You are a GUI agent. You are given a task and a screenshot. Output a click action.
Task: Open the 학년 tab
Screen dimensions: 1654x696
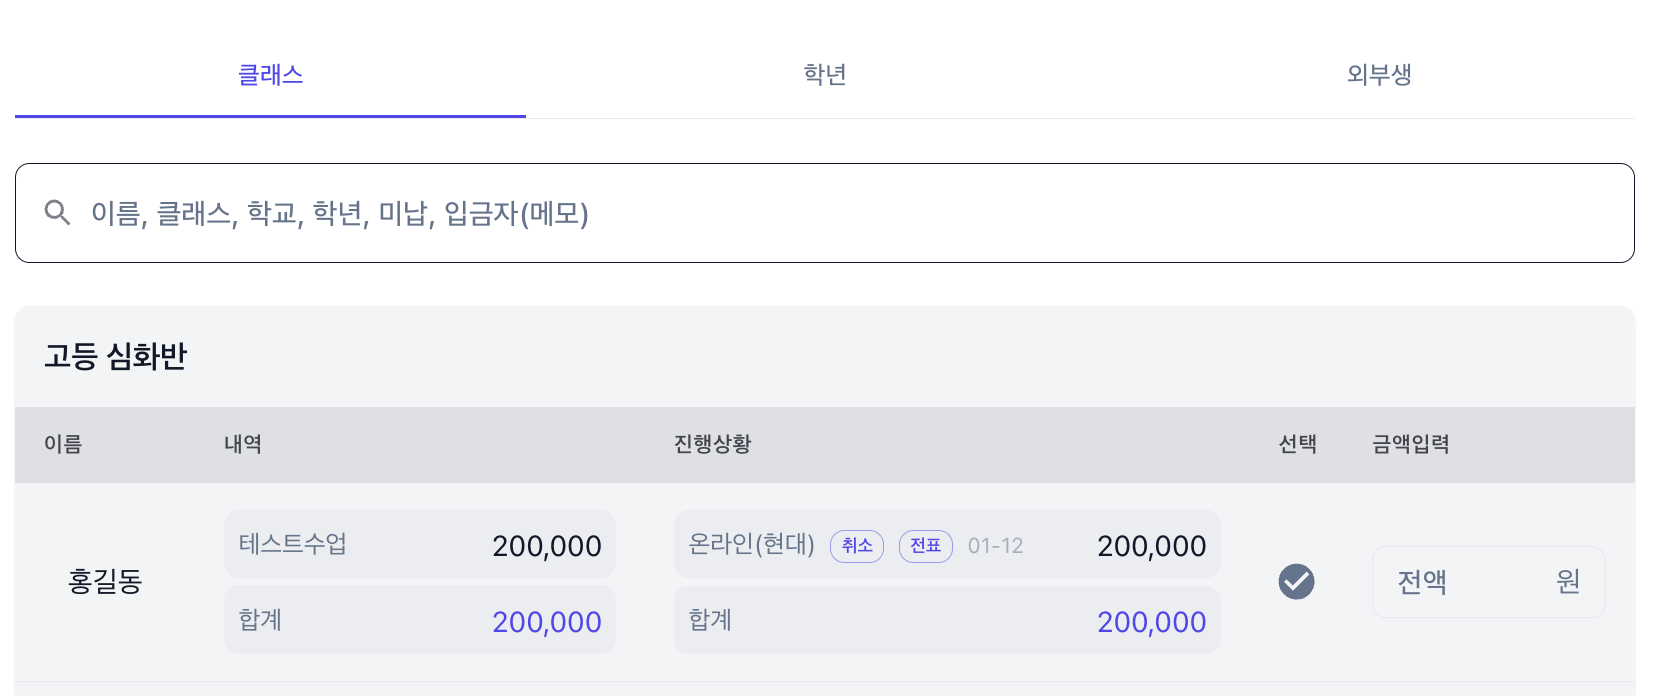pos(825,75)
